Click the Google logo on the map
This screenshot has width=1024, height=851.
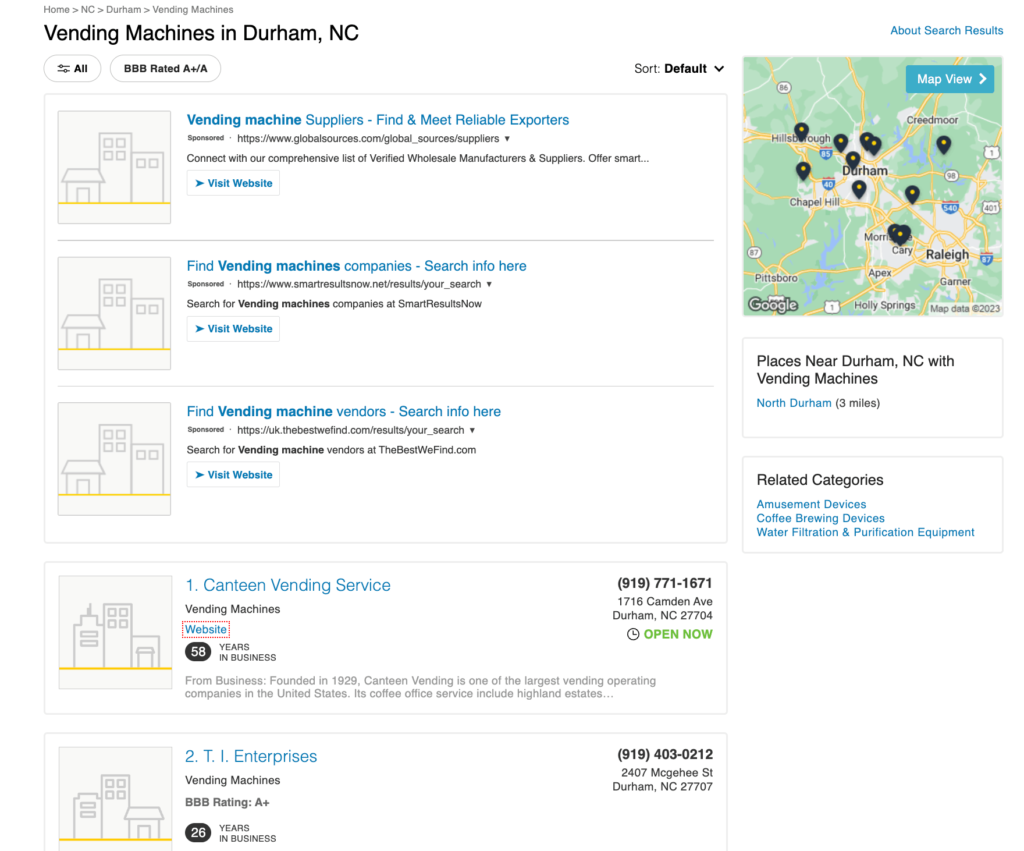click(x=772, y=303)
